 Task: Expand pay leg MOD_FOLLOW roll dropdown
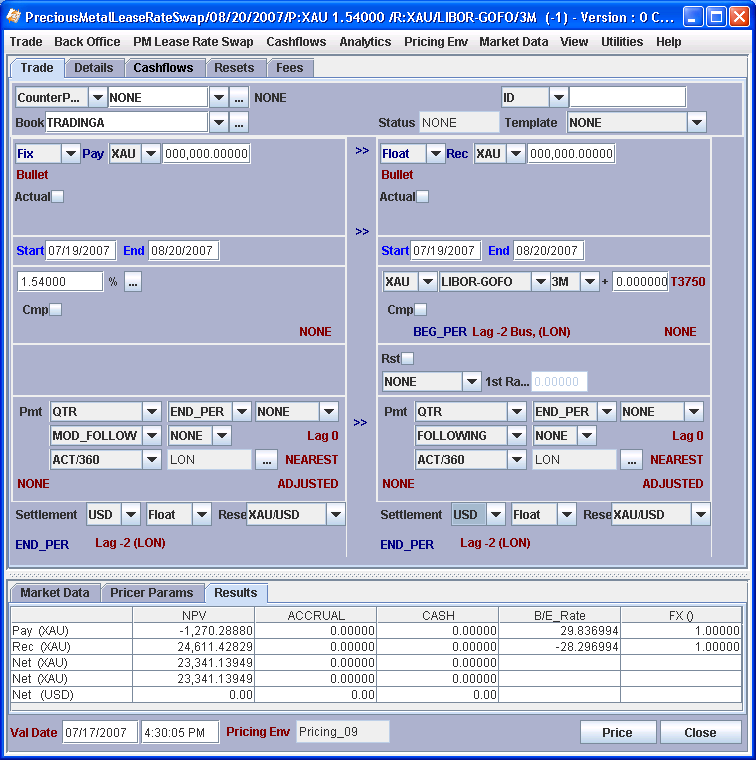152,436
